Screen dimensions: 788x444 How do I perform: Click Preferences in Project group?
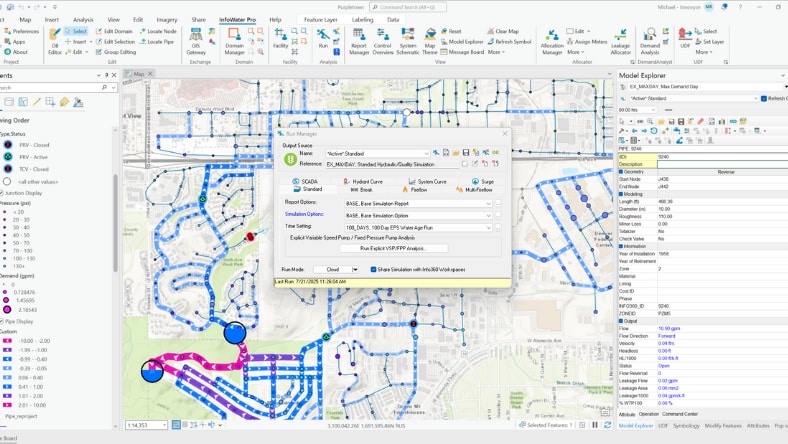[x=21, y=31]
